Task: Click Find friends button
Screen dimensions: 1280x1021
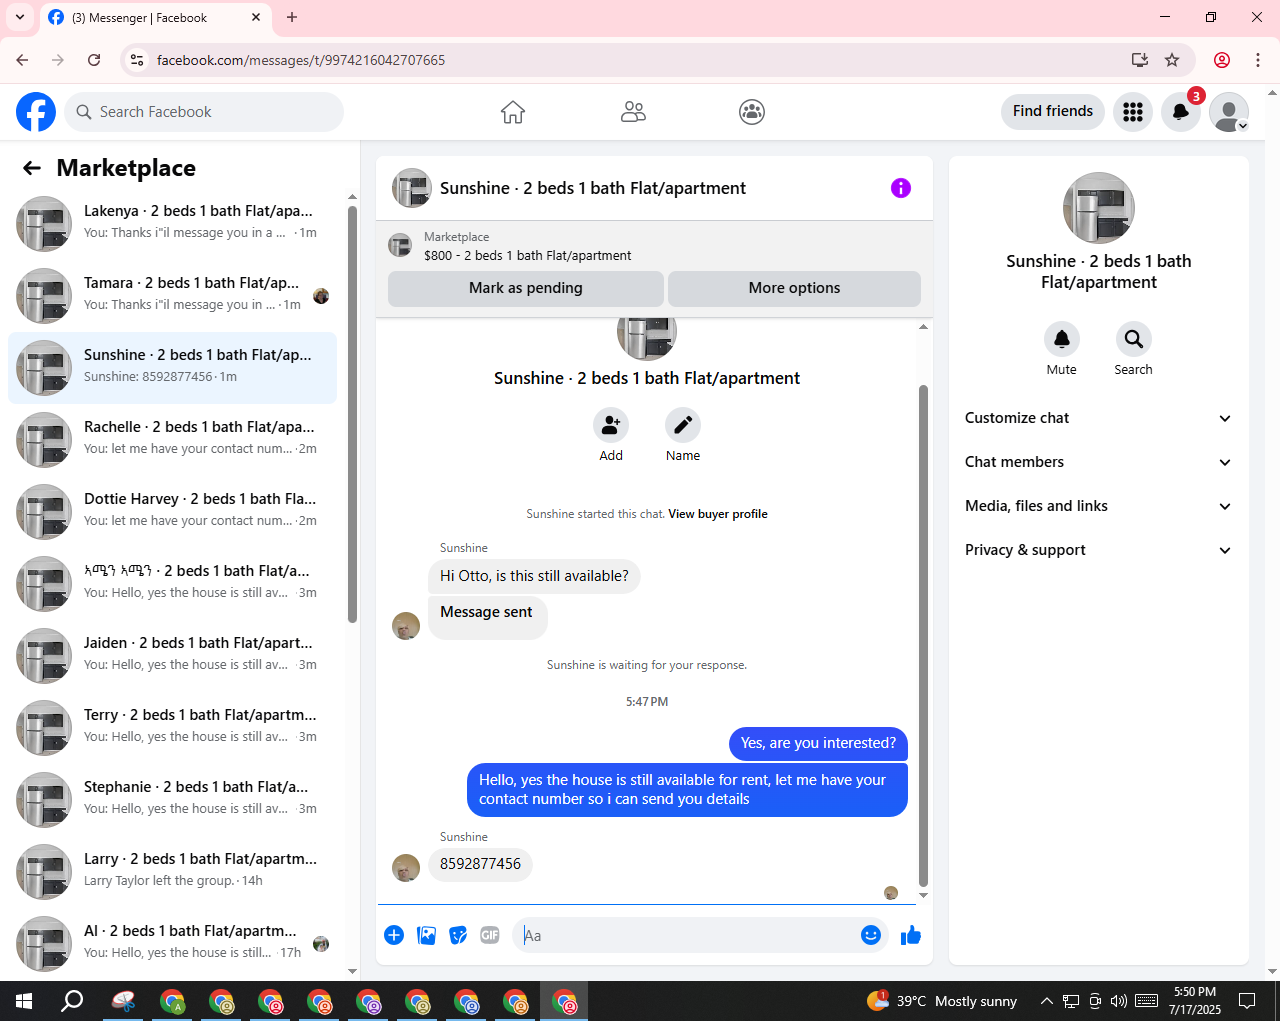Action: click(1053, 111)
